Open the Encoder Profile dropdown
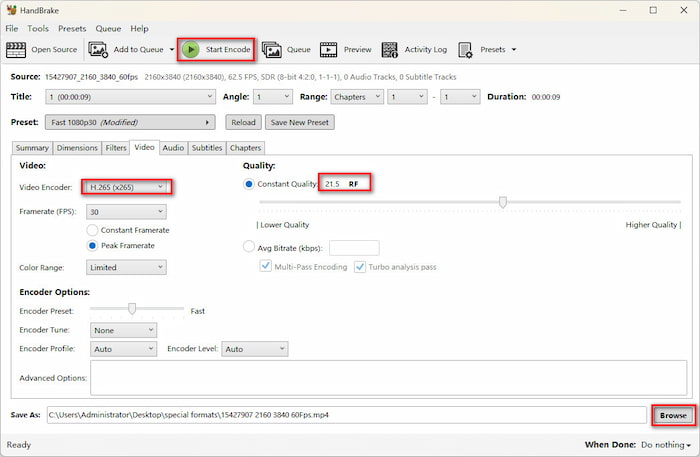700x457 pixels. 123,349
